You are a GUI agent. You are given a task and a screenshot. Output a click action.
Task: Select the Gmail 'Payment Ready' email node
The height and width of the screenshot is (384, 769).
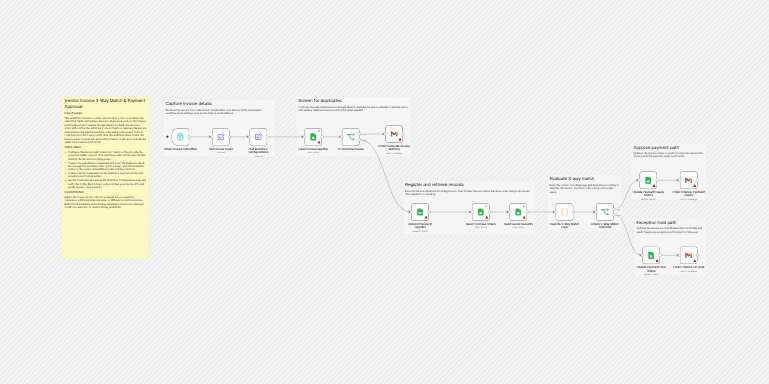click(x=689, y=180)
